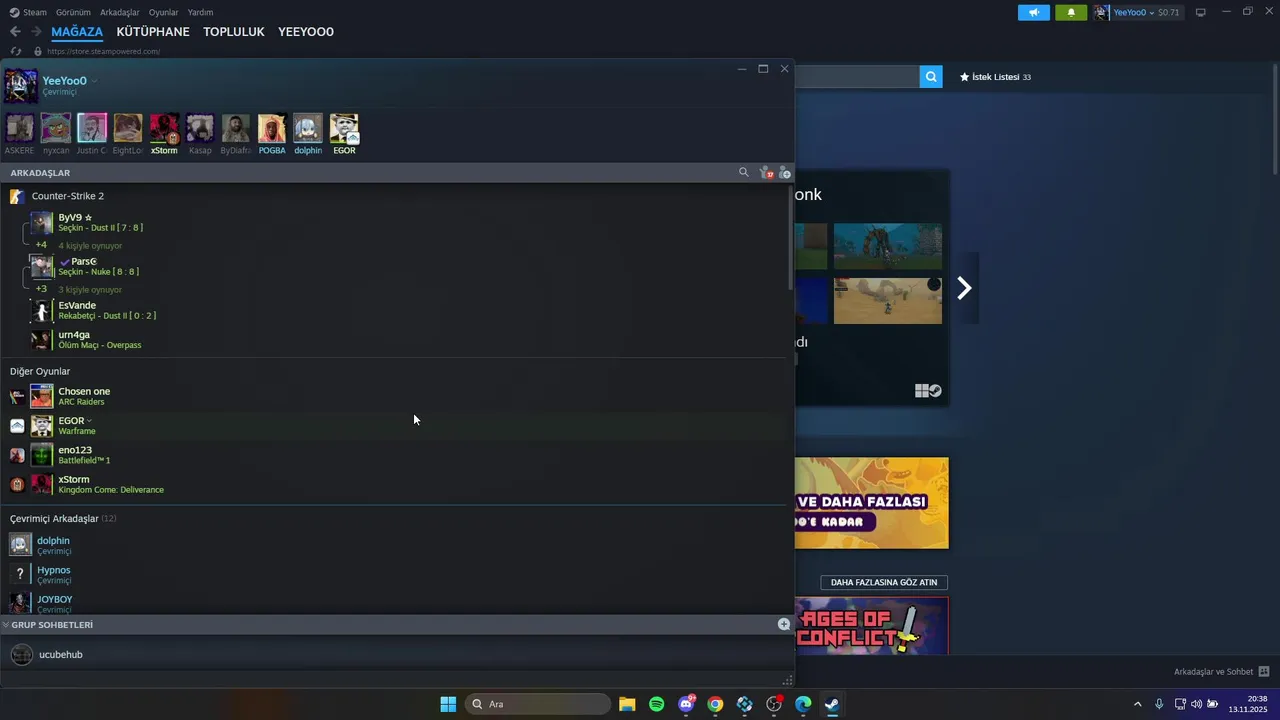Click DAHA FAZLASINA GÖZ ATIN button
The width and height of the screenshot is (1280, 720).
[x=884, y=582]
